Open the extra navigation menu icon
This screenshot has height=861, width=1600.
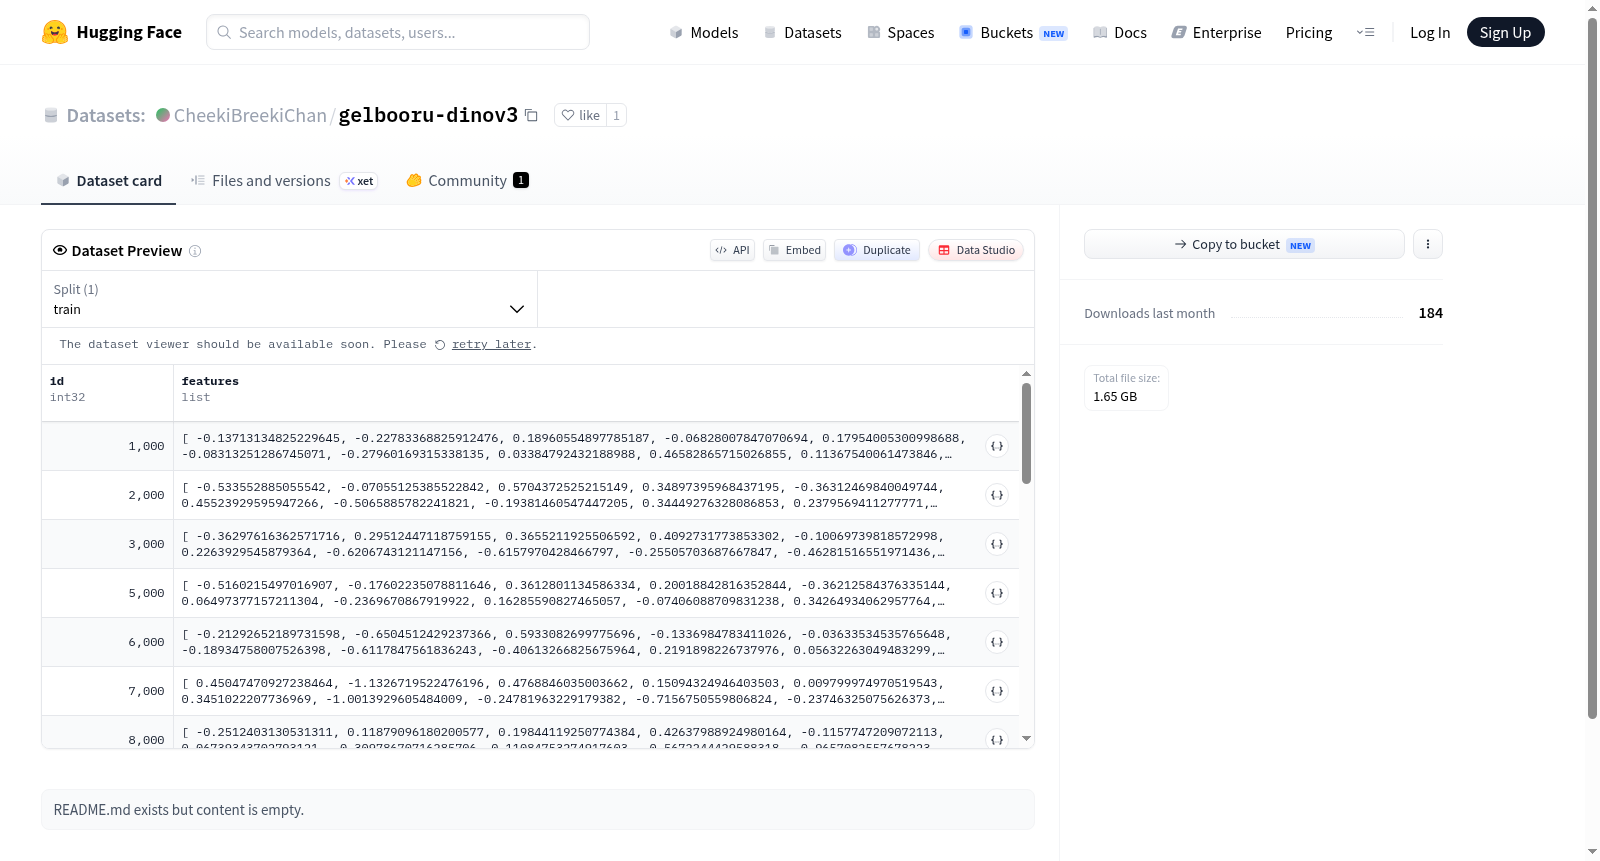click(1365, 32)
